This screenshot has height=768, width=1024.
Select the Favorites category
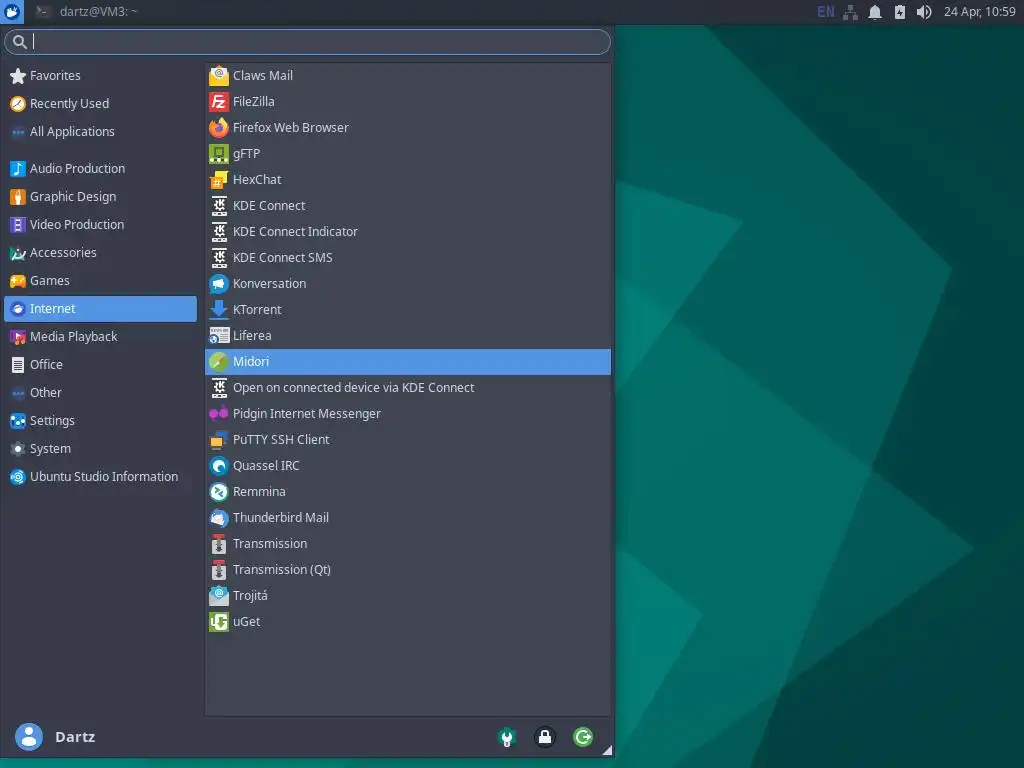101,76
